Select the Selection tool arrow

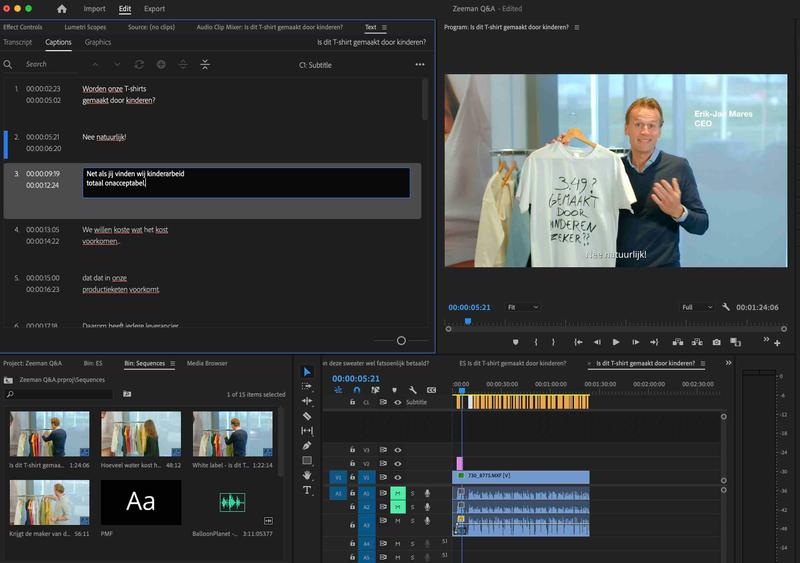pos(307,372)
